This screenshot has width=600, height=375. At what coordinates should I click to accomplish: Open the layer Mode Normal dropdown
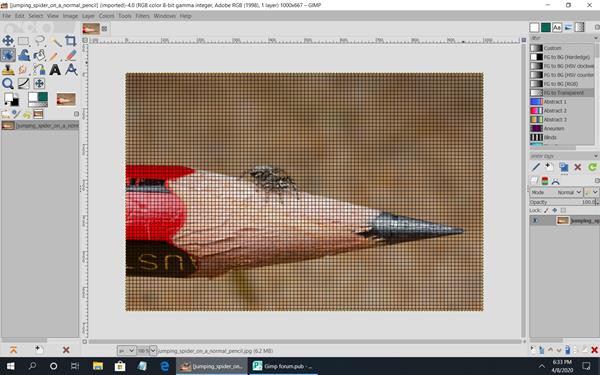point(569,192)
